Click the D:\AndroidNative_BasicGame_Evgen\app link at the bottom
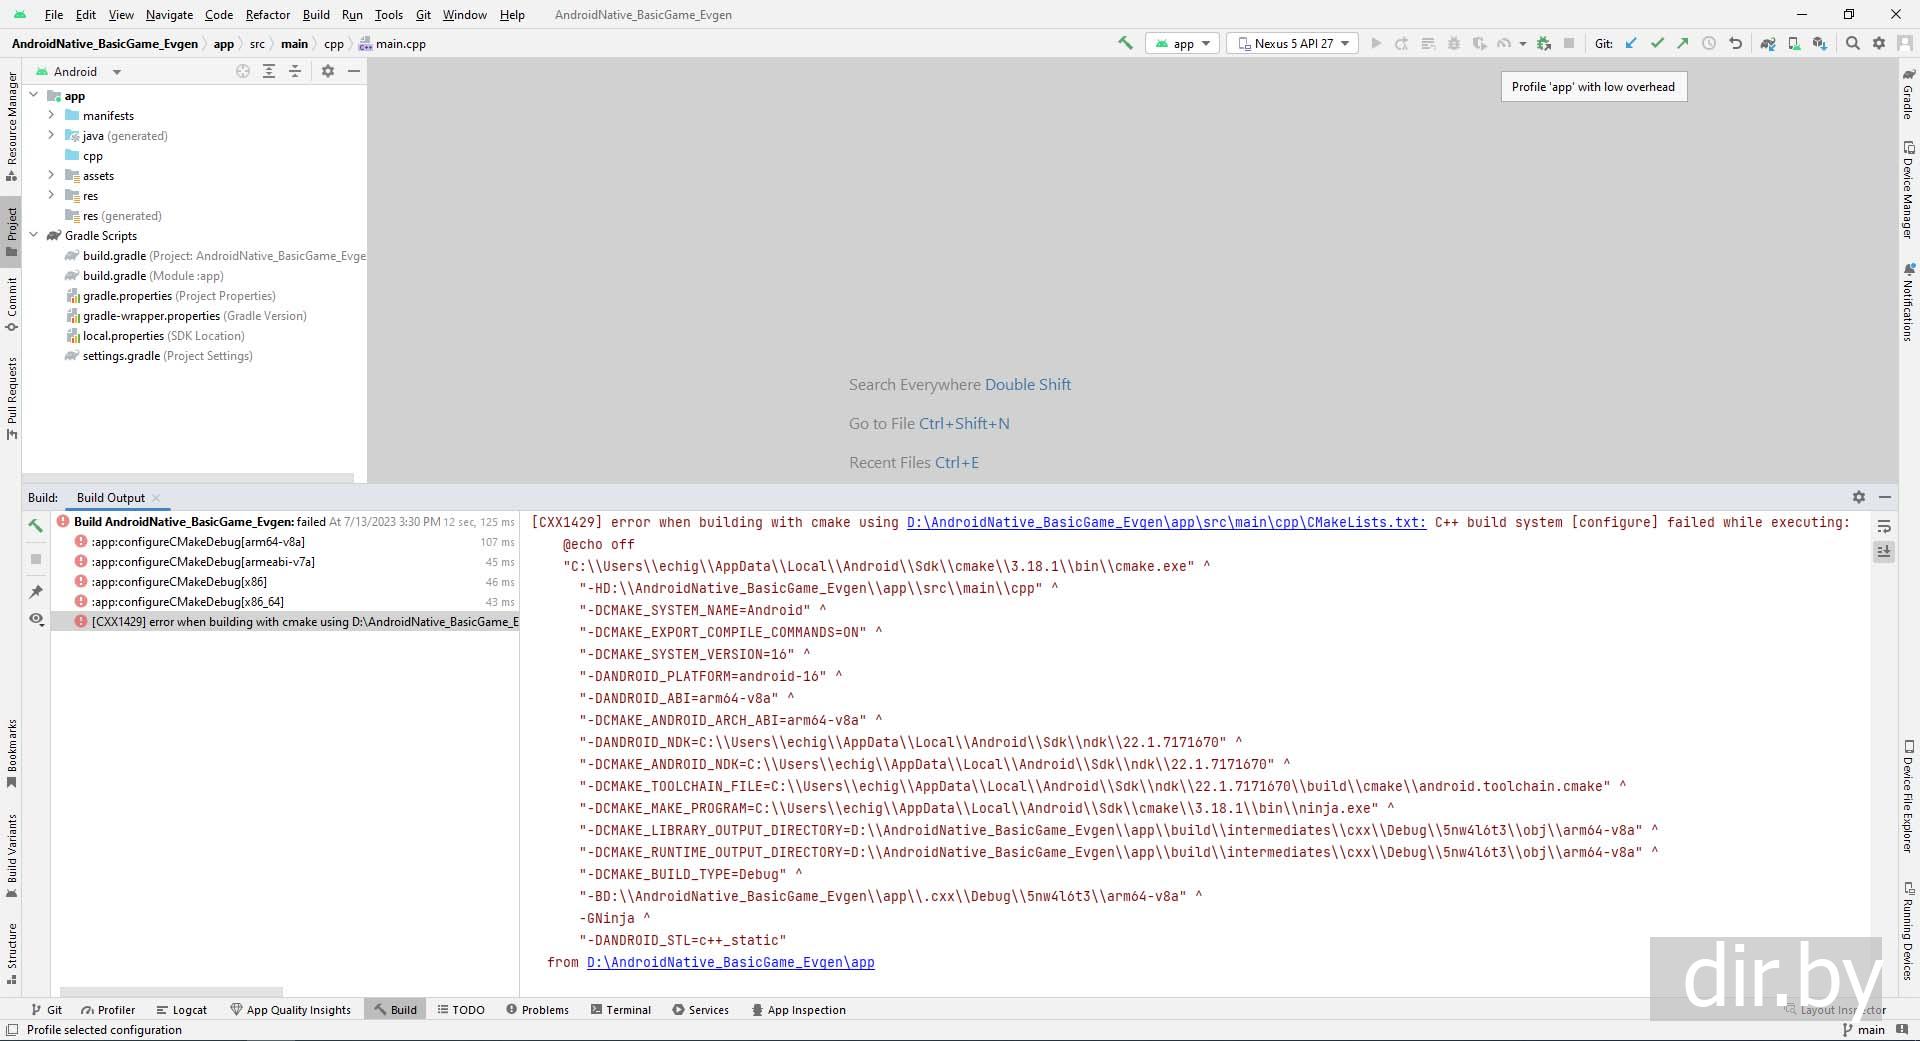 (x=730, y=962)
